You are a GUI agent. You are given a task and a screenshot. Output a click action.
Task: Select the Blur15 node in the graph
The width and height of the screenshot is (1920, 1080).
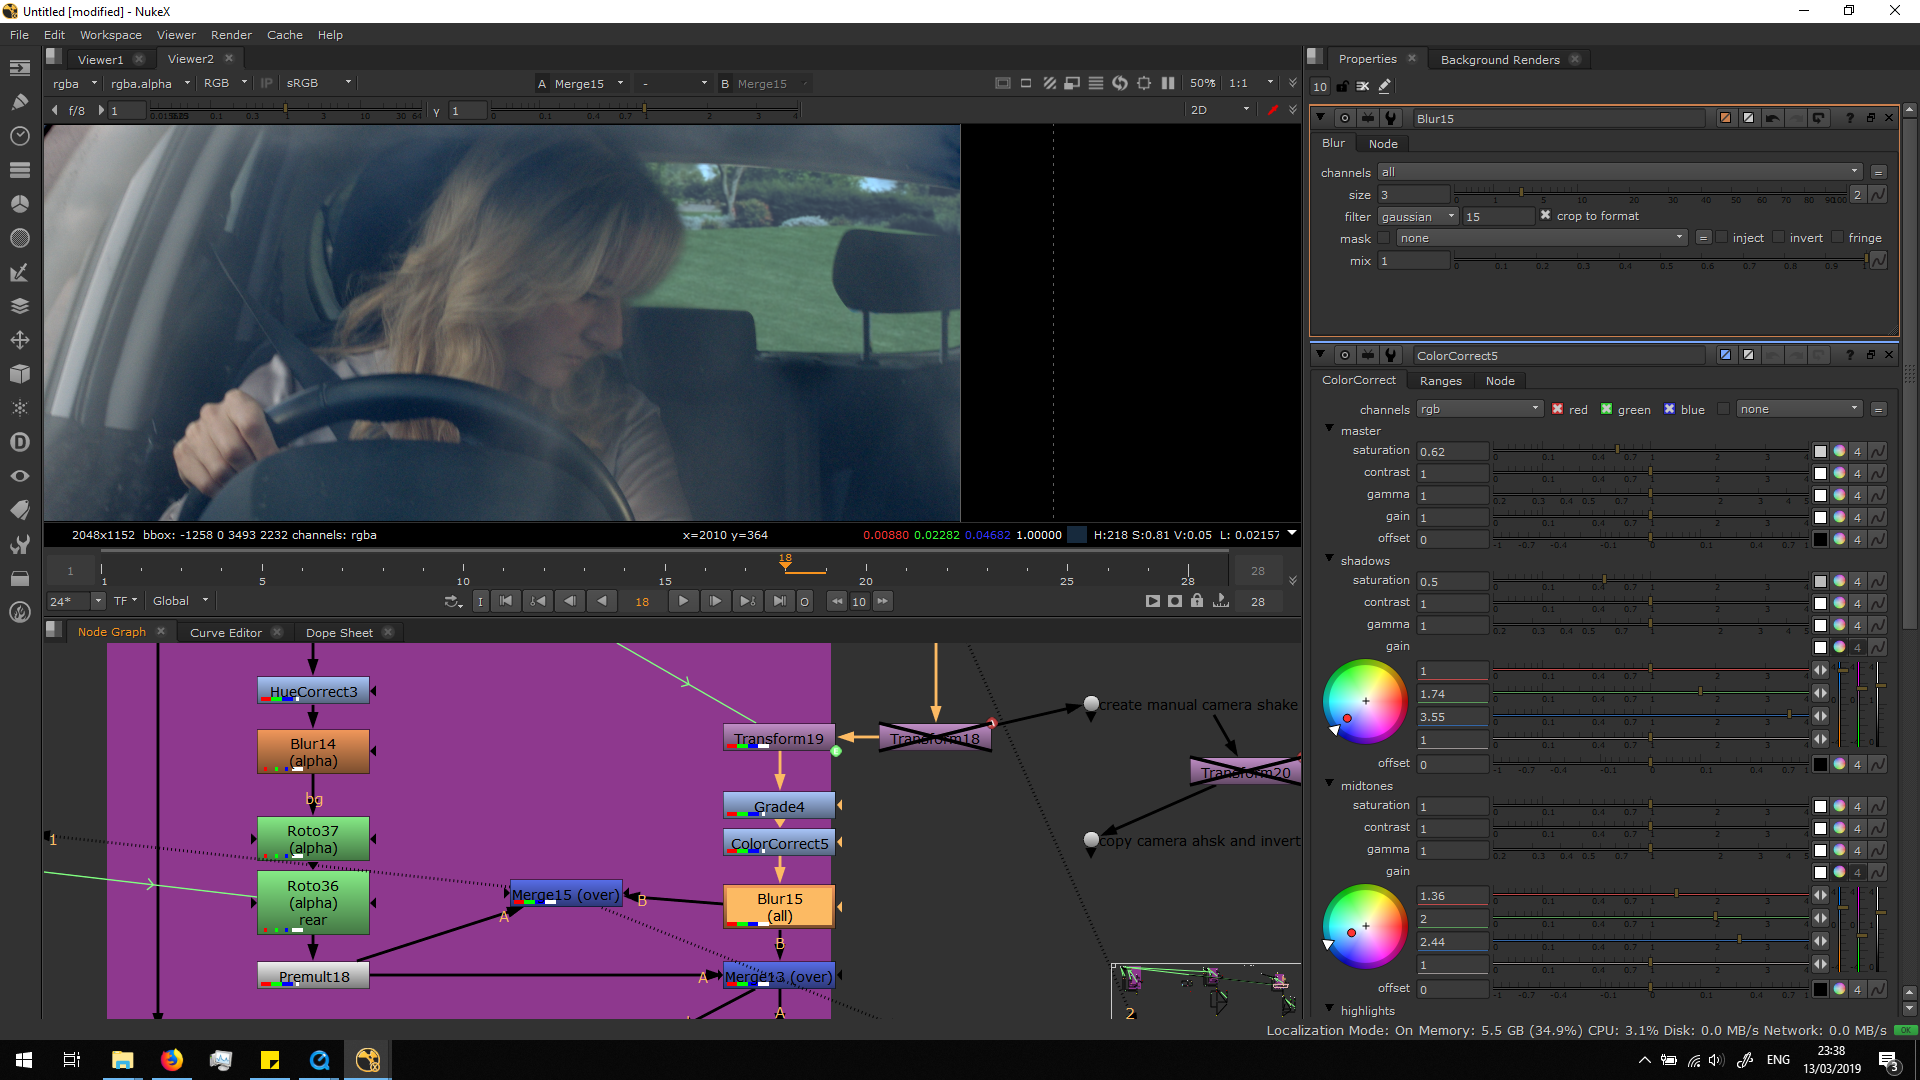point(779,906)
